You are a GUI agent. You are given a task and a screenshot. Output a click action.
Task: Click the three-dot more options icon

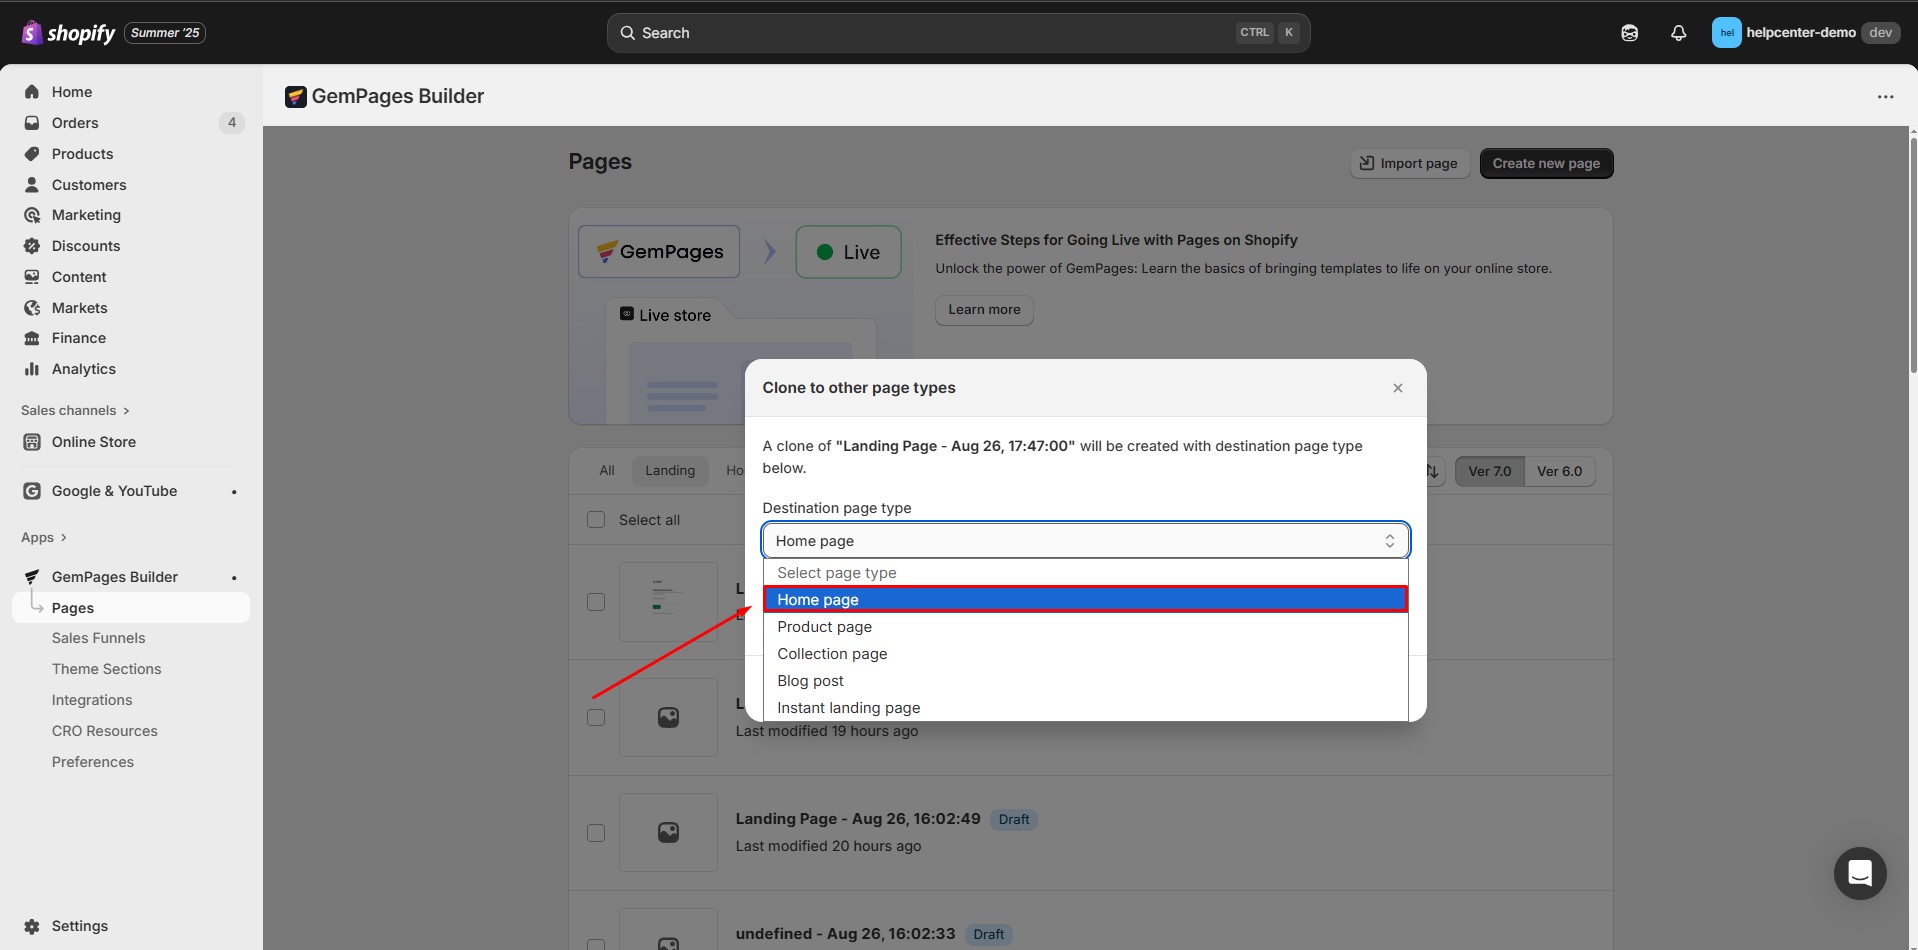pos(1885,97)
